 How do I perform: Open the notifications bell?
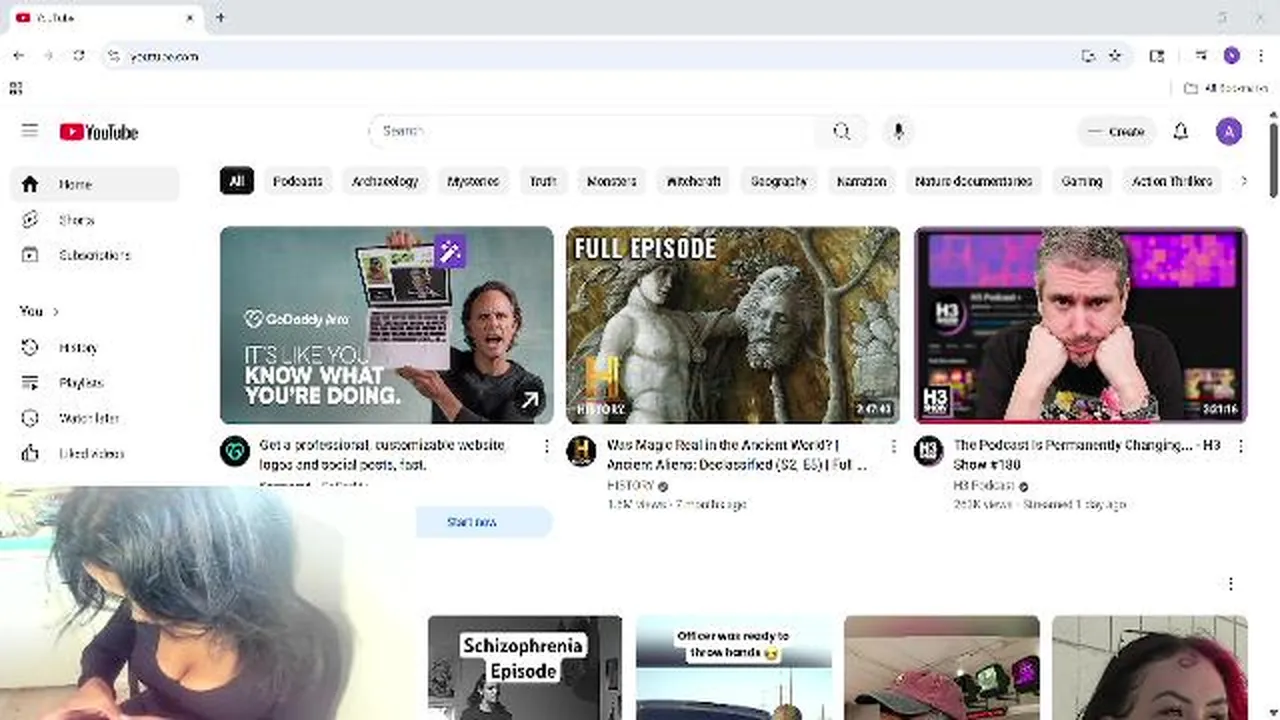[1180, 131]
